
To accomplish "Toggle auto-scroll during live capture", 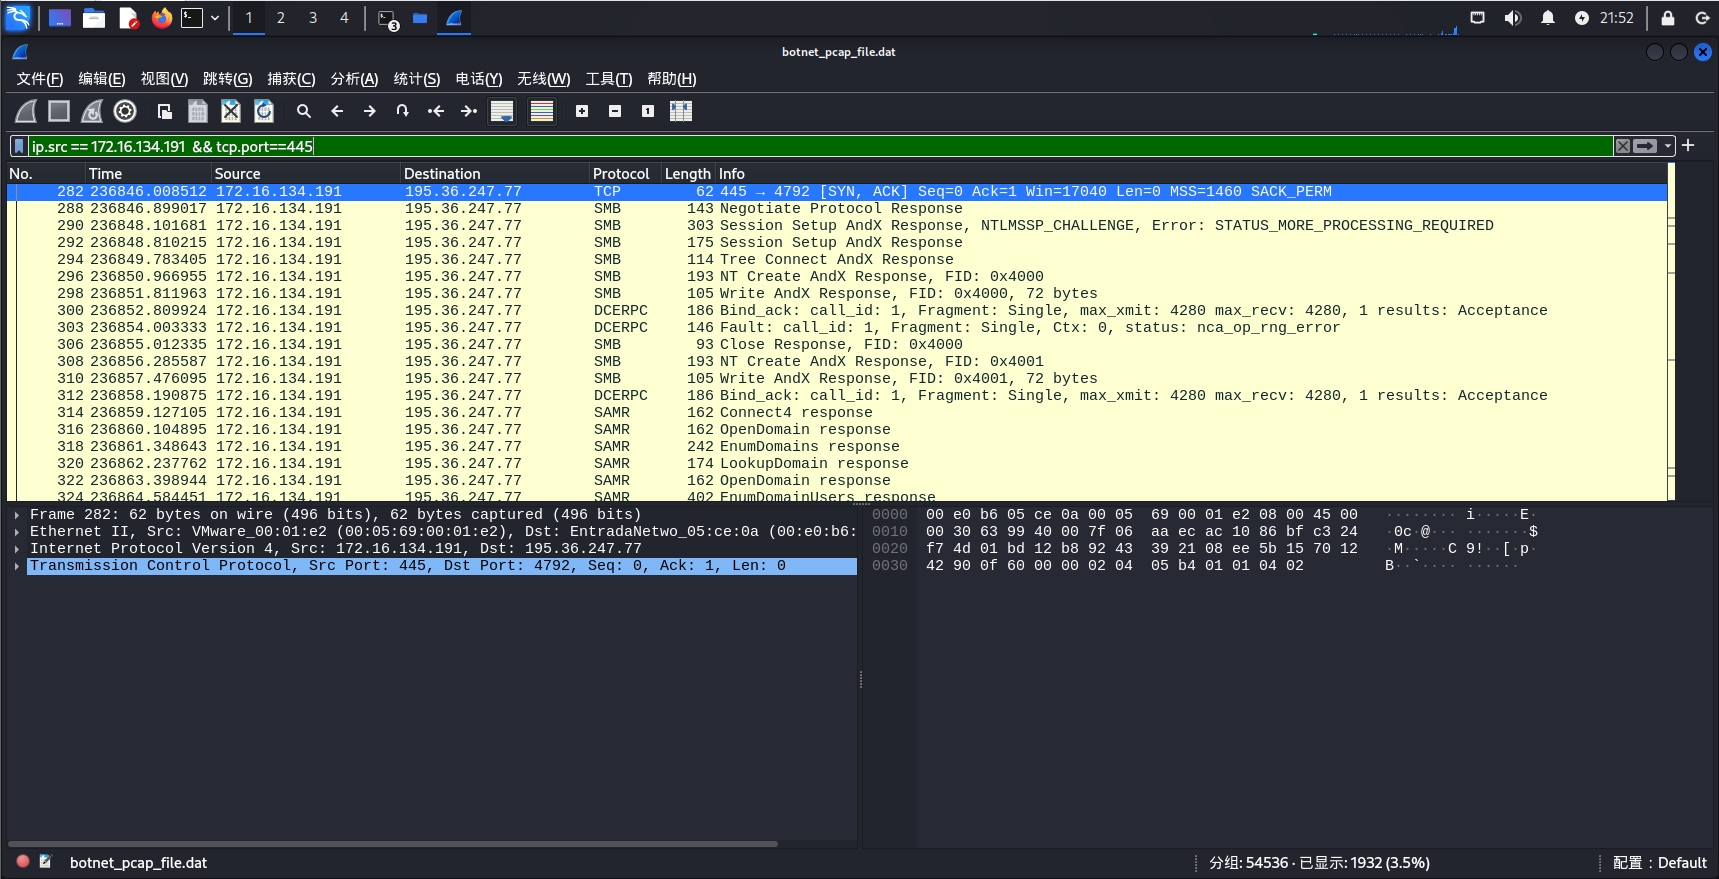I will tap(502, 111).
